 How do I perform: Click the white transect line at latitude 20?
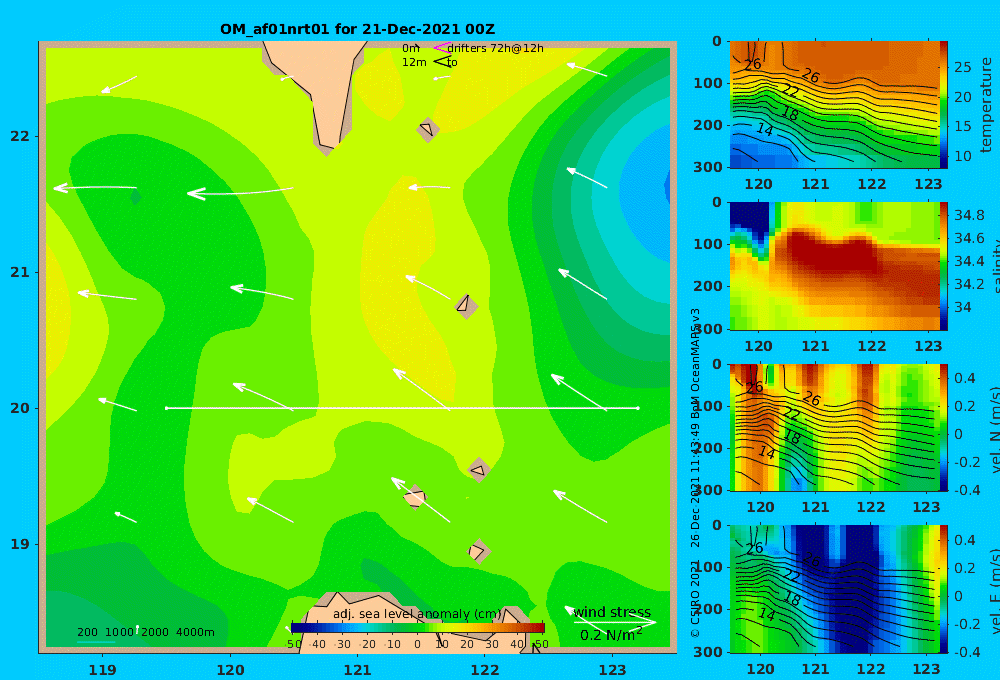tap(402, 408)
